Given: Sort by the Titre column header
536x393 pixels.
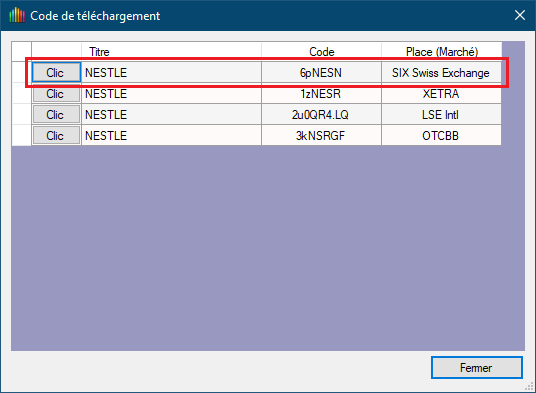Looking at the screenshot, I should coord(171,52).
